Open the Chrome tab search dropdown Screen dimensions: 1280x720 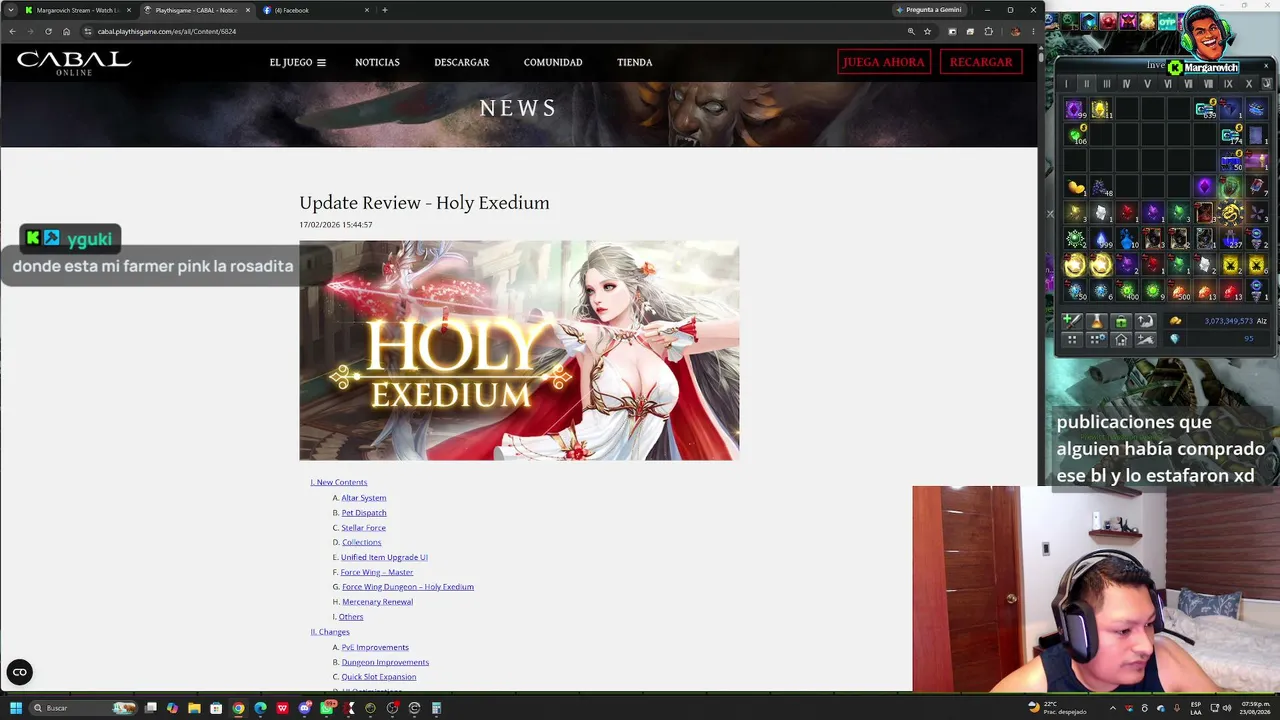click(10, 10)
